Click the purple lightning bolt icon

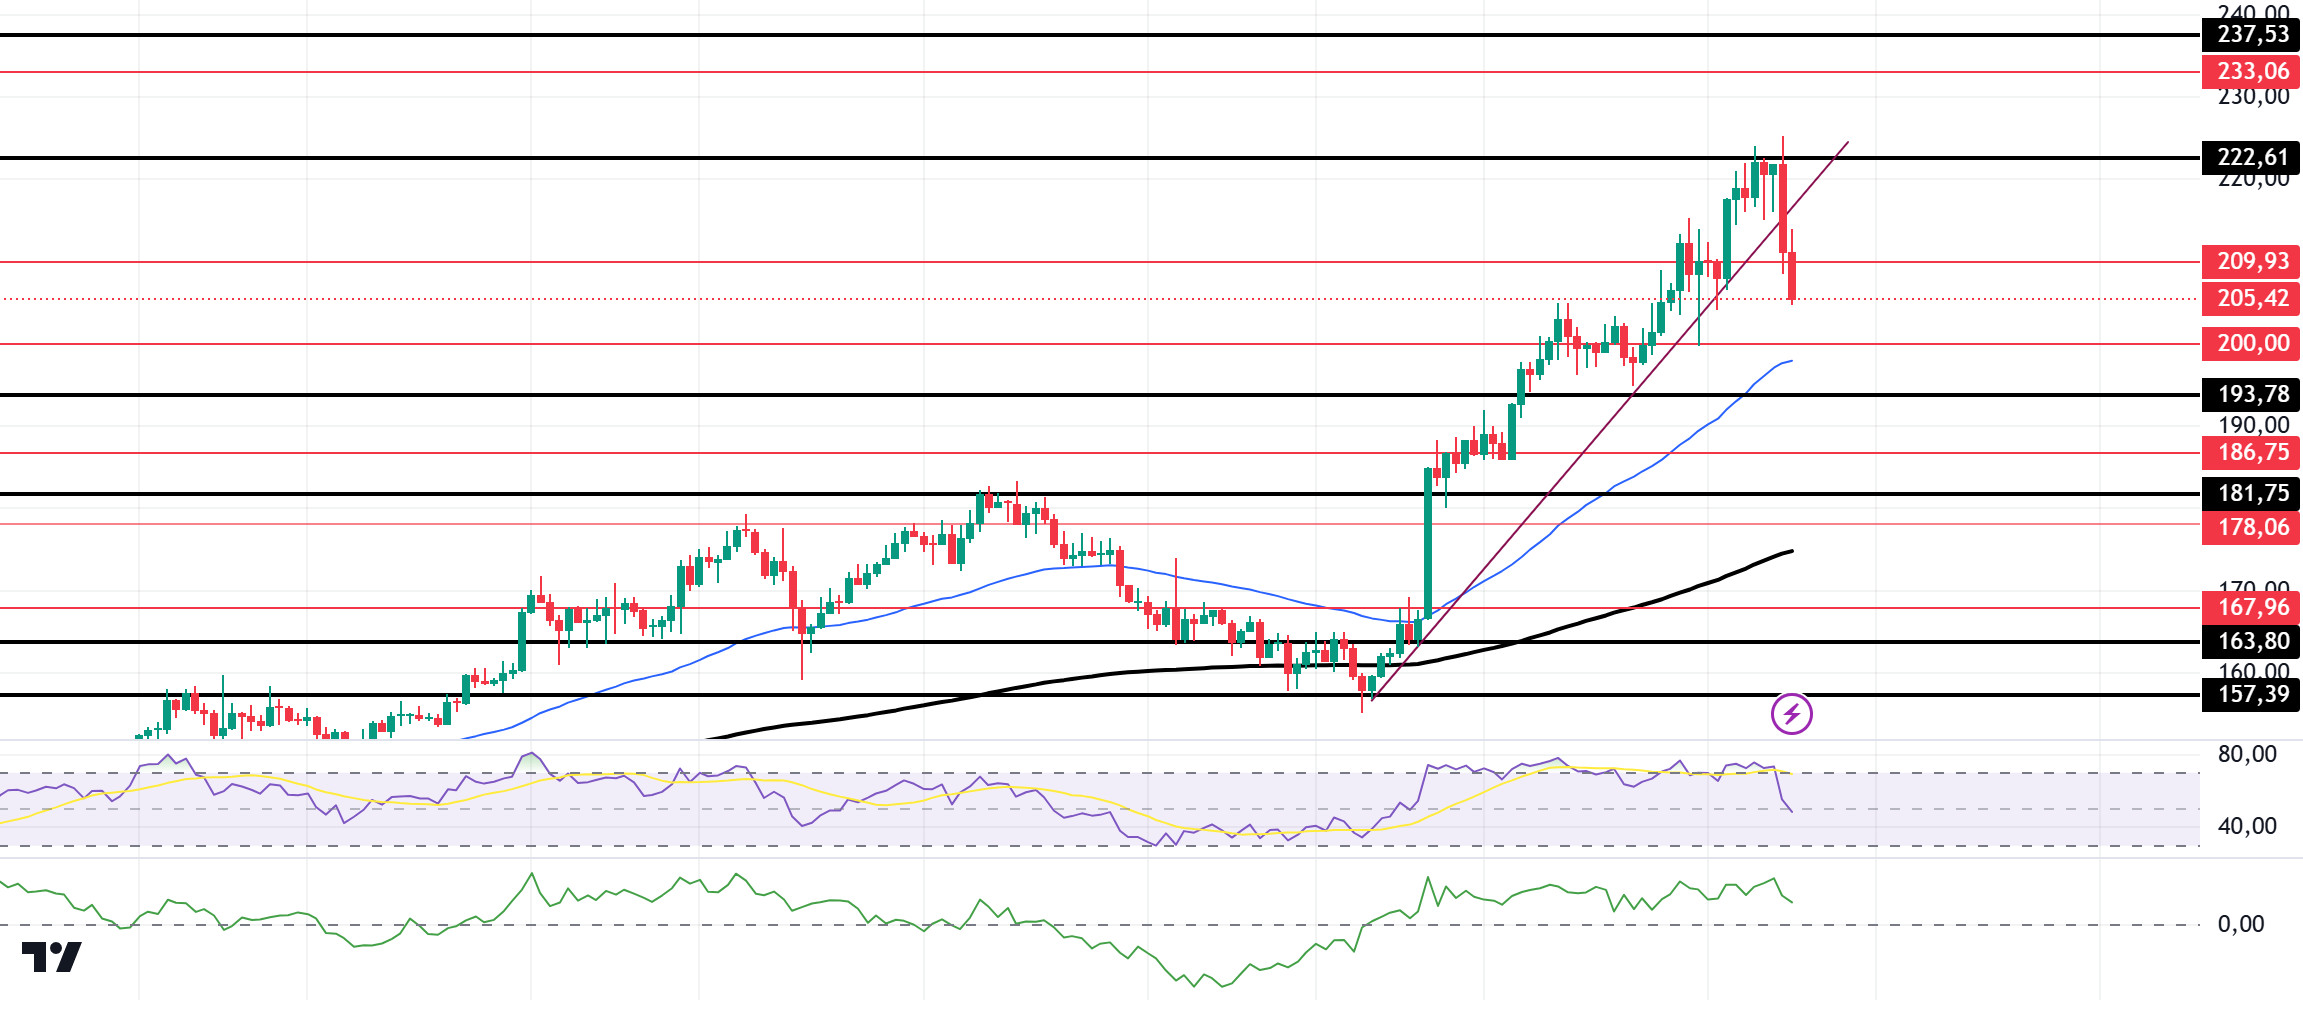tap(1791, 714)
